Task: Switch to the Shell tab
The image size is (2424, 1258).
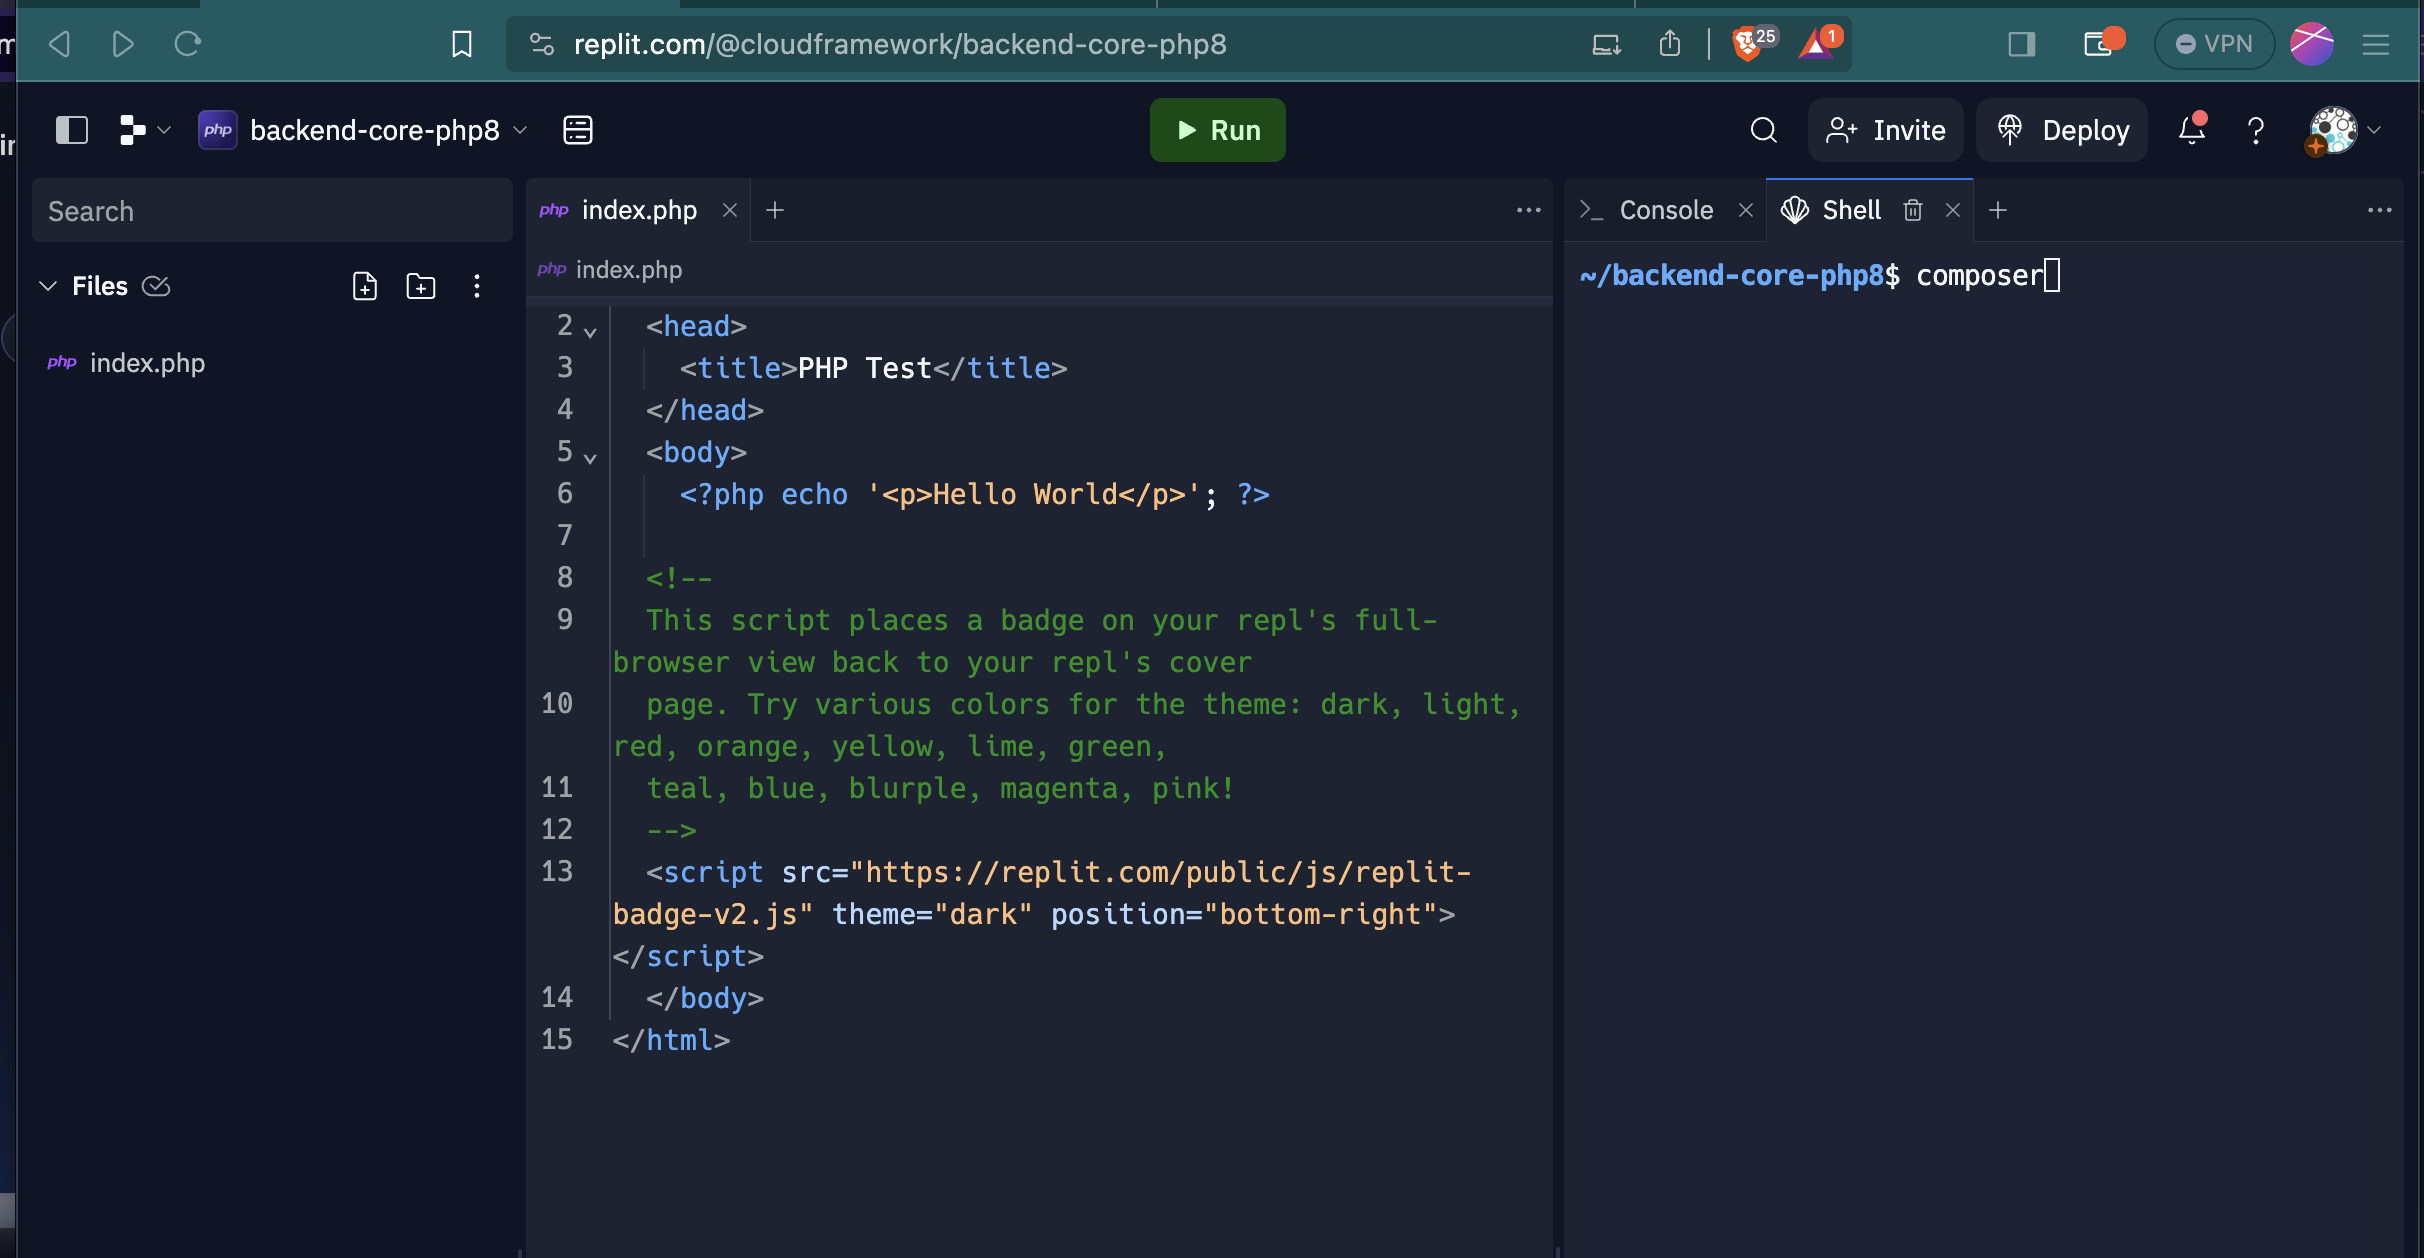Action: click(1850, 210)
